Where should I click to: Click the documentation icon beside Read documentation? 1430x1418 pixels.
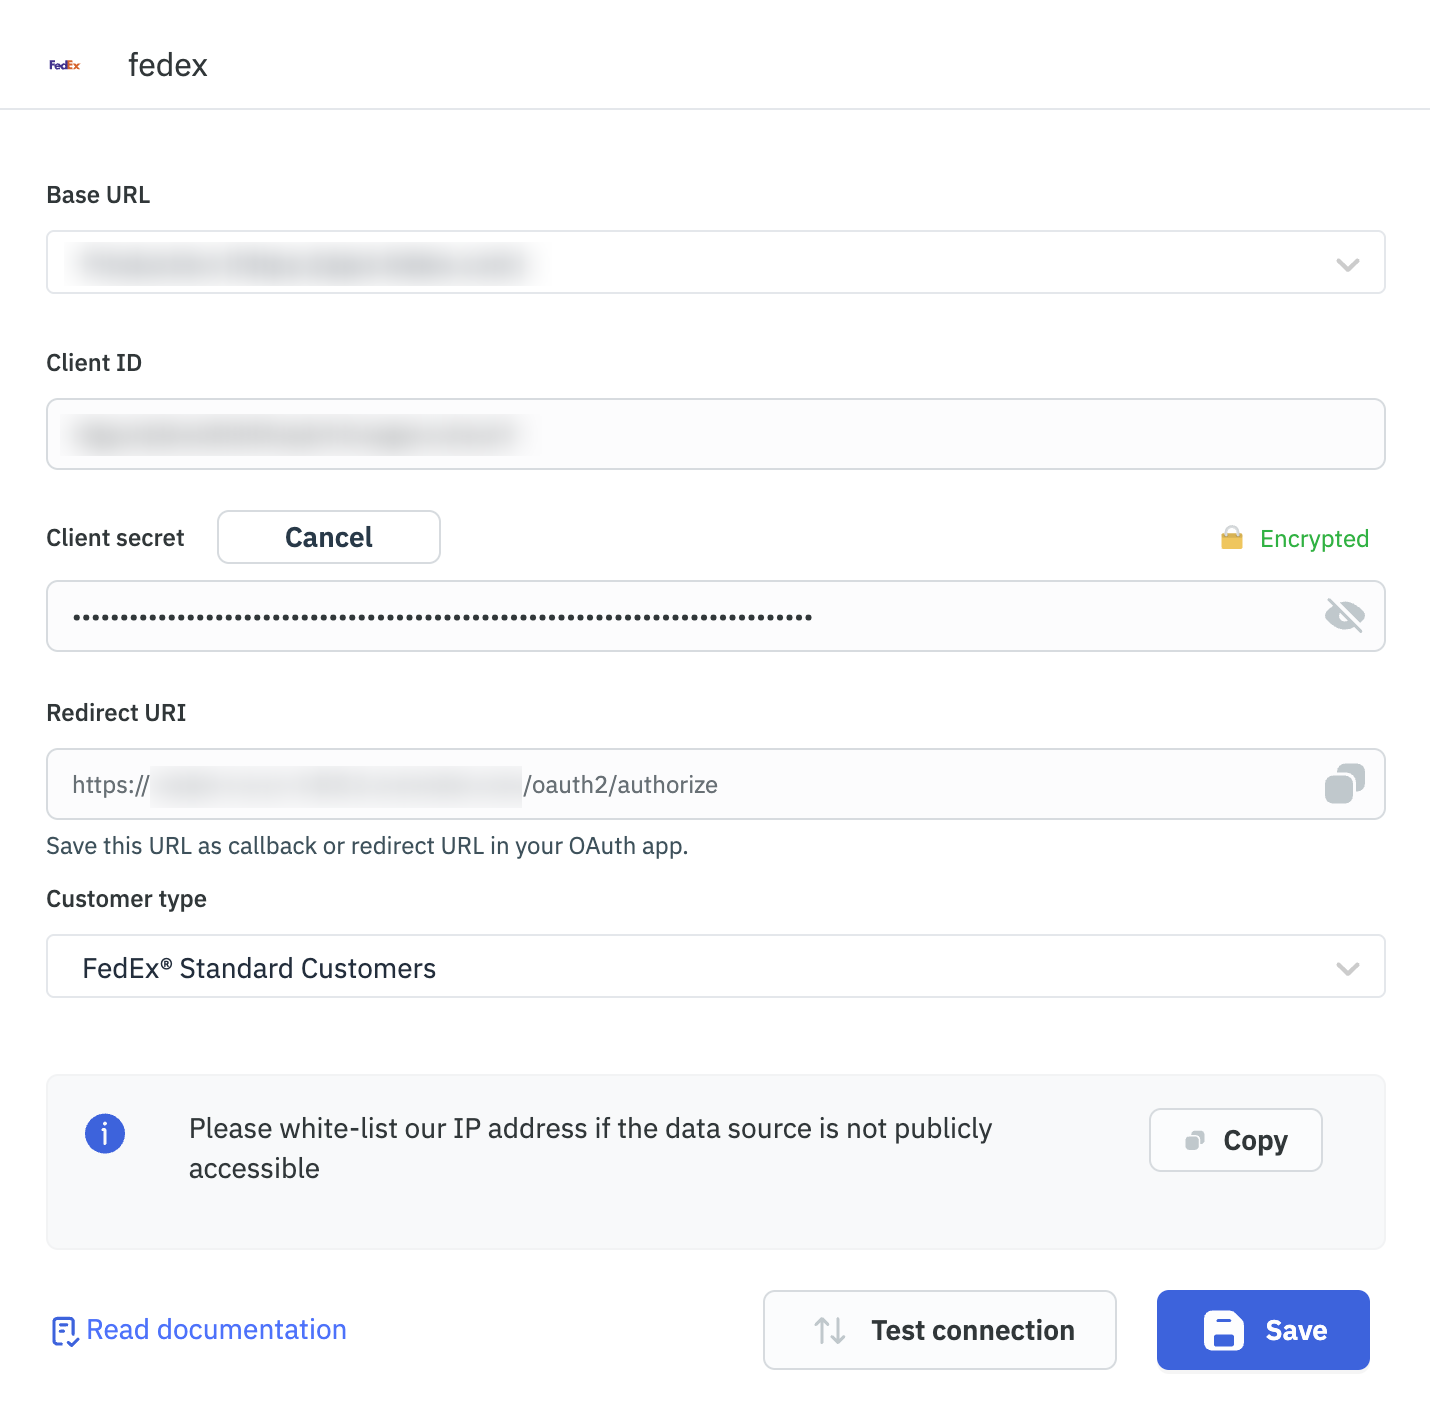pyautogui.click(x=63, y=1330)
